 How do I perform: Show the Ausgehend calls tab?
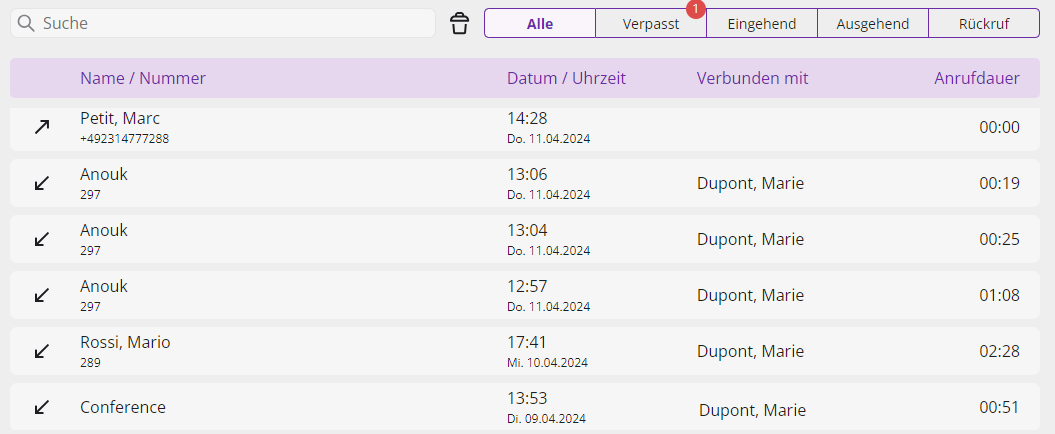pyautogui.click(x=873, y=24)
